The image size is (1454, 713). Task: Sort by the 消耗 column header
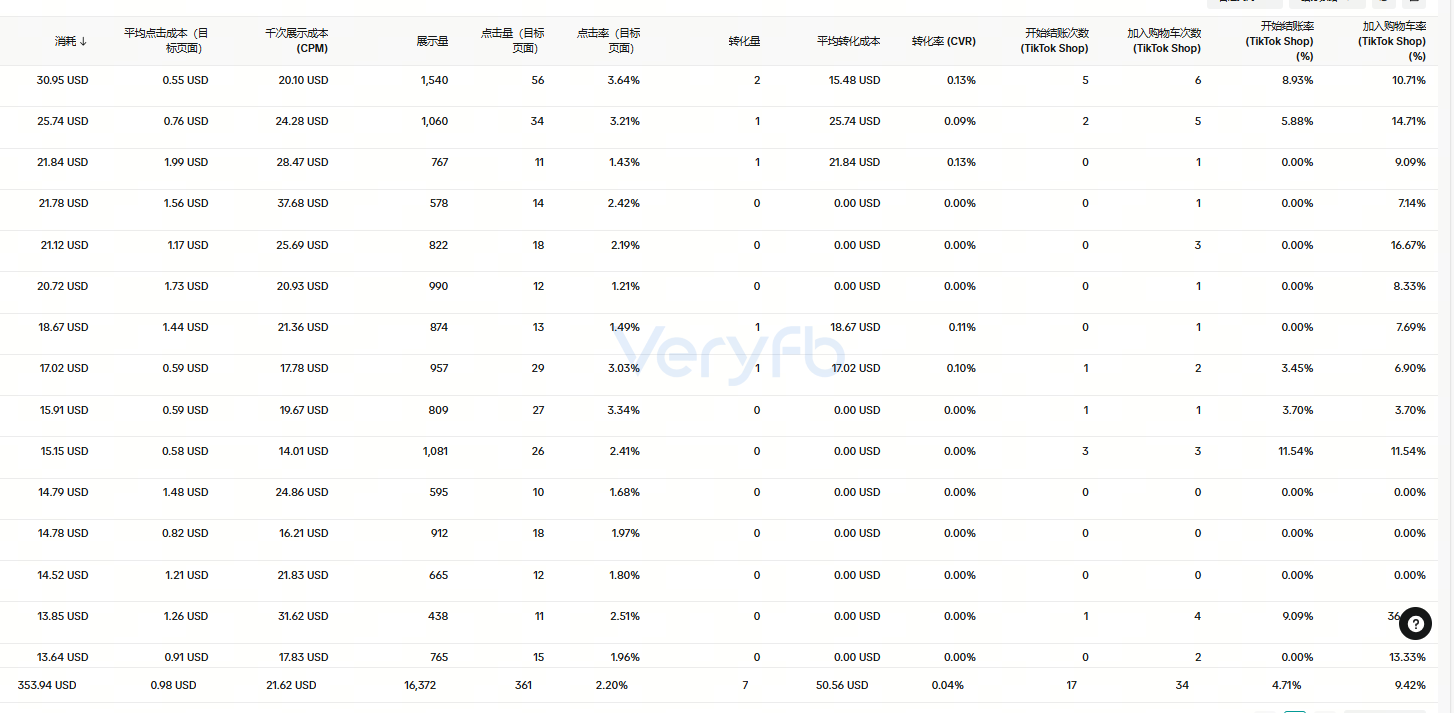[71, 41]
